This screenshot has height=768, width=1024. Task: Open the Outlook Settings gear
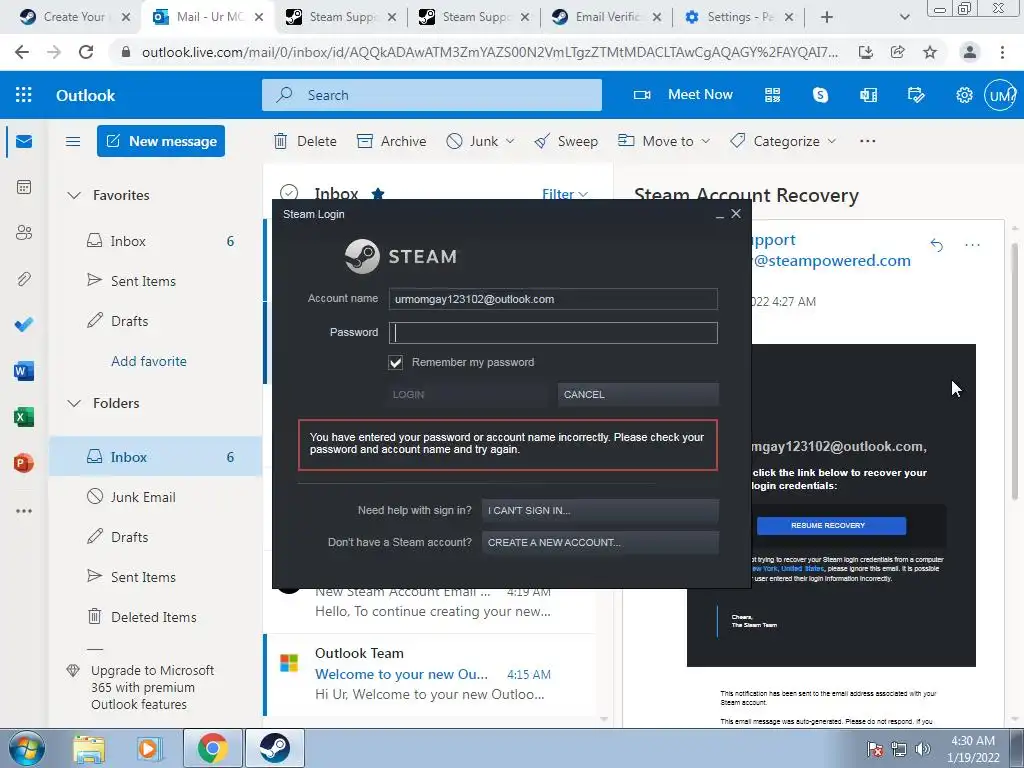pyautogui.click(x=964, y=95)
